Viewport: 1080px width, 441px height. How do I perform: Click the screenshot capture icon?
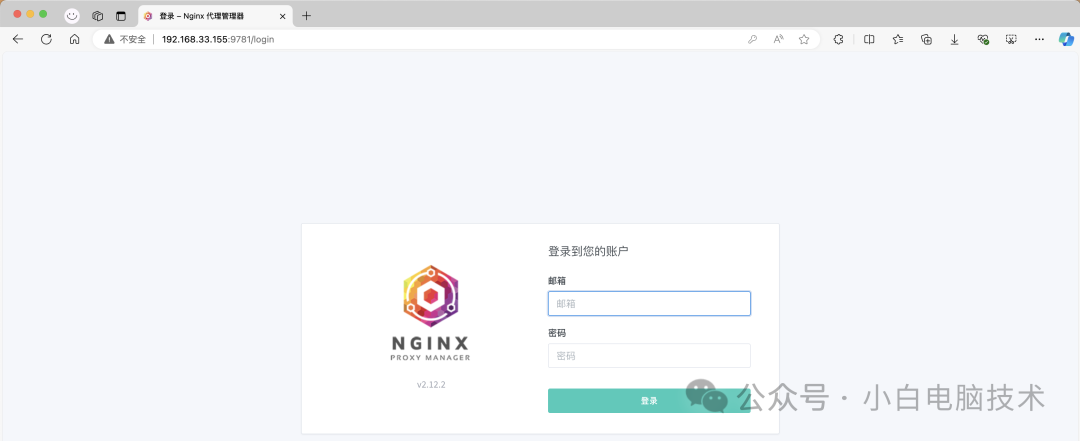coord(1011,39)
